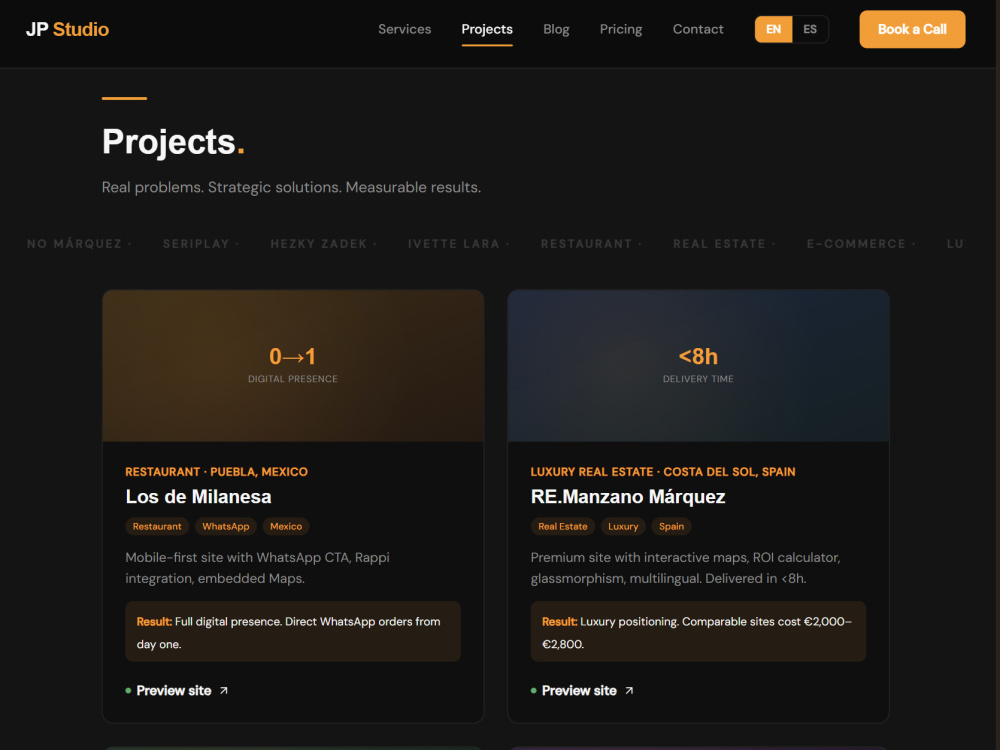Click SERIPLAY in the scrolling marquee
The image size is (1000, 750).
pyautogui.click(x=196, y=244)
